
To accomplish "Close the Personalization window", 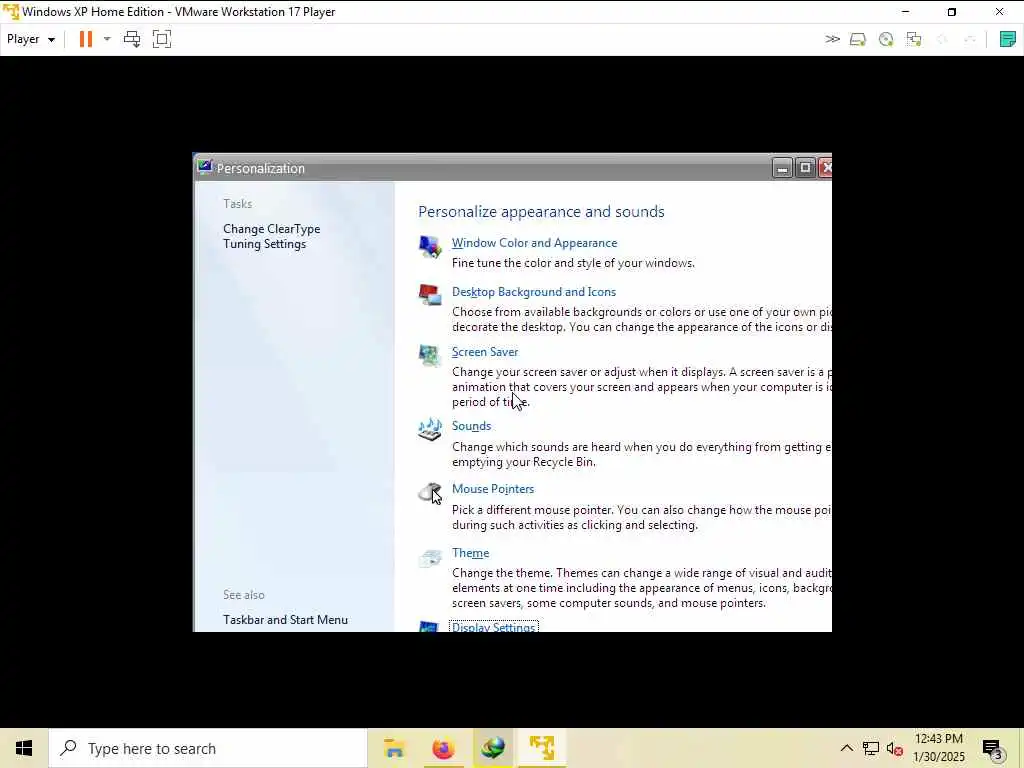I will pyautogui.click(x=825, y=168).
